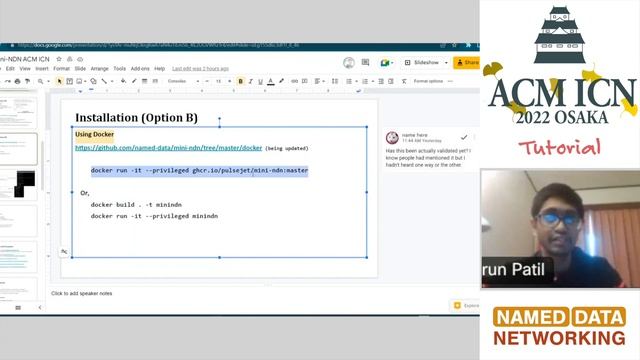
Task: Click the yellow Share button
Action: [467, 62]
